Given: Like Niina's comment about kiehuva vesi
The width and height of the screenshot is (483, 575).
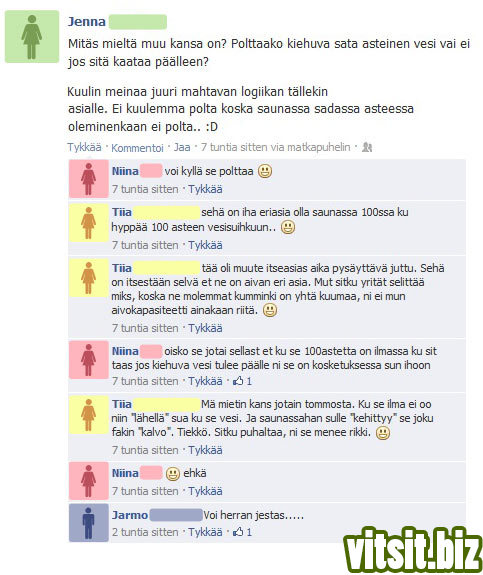Looking at the screenshot, I should tap(205, 381).
